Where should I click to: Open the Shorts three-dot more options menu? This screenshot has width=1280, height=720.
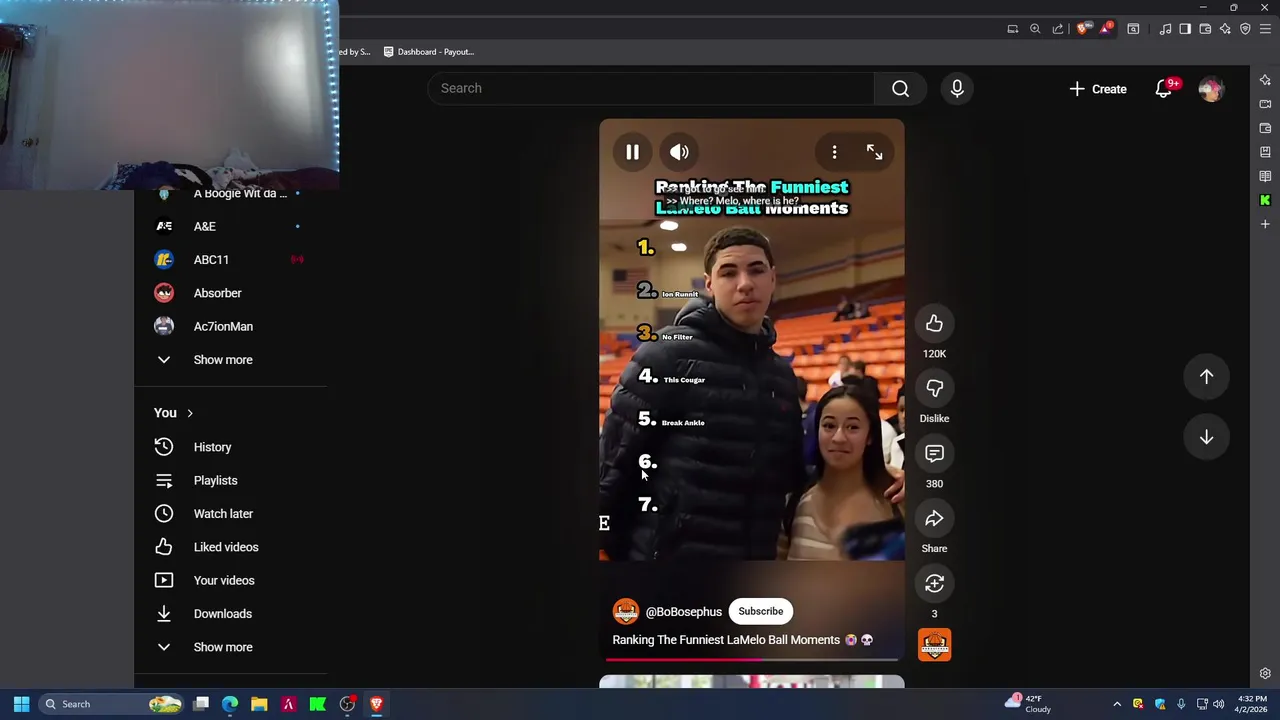pos(834,152)
